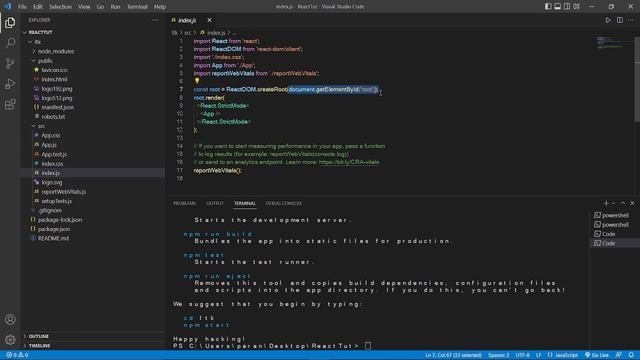
Task: Switch to the PROBLEMS panel tab
Action: [x=184, y=203]
